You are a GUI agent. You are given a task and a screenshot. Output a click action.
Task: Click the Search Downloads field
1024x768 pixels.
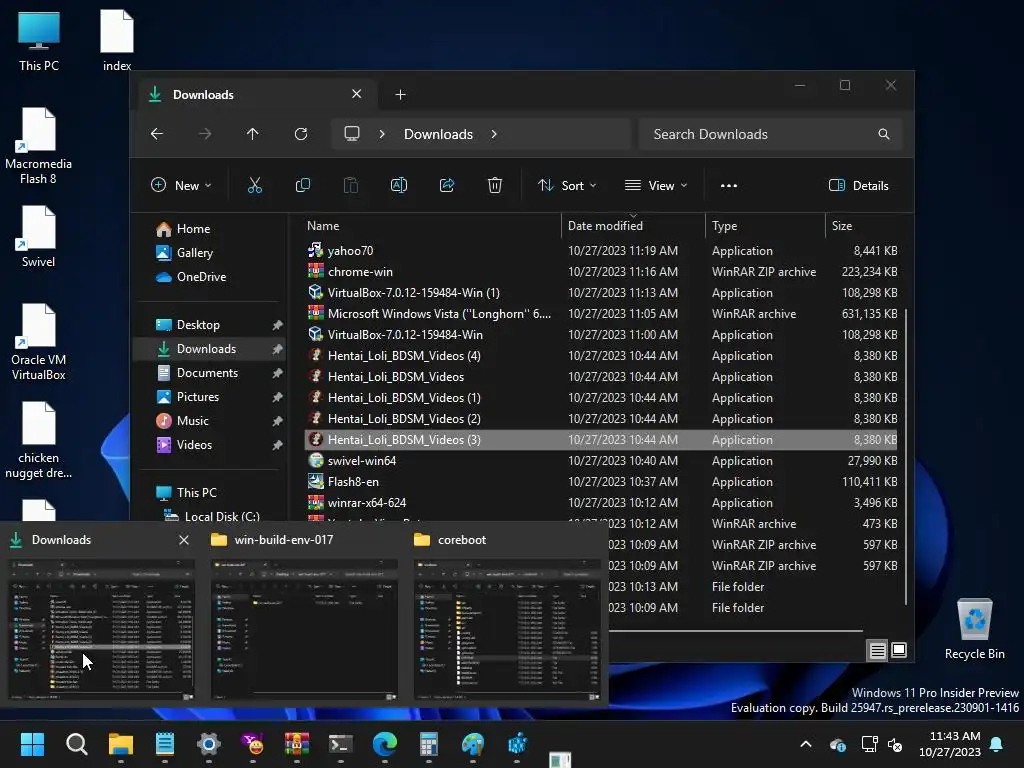pyautogui.click(x=771, y=134)
